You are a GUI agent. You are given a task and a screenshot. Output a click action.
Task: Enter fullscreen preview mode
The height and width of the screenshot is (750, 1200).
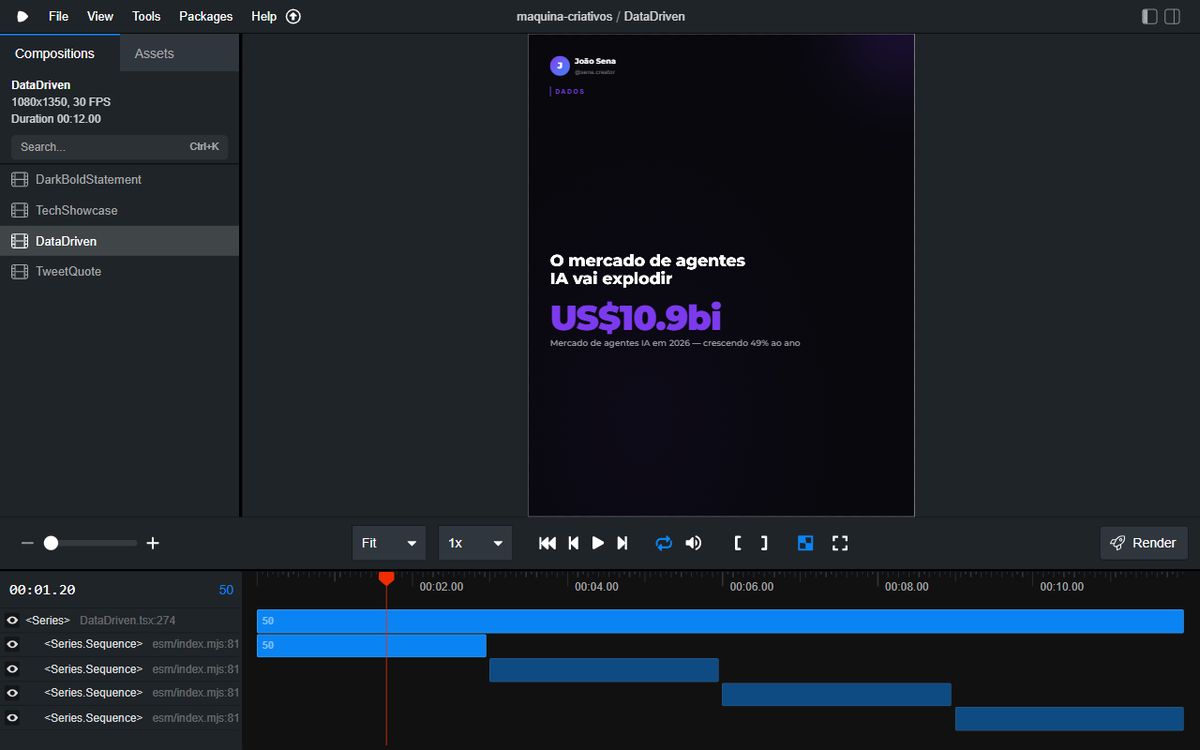840,543
